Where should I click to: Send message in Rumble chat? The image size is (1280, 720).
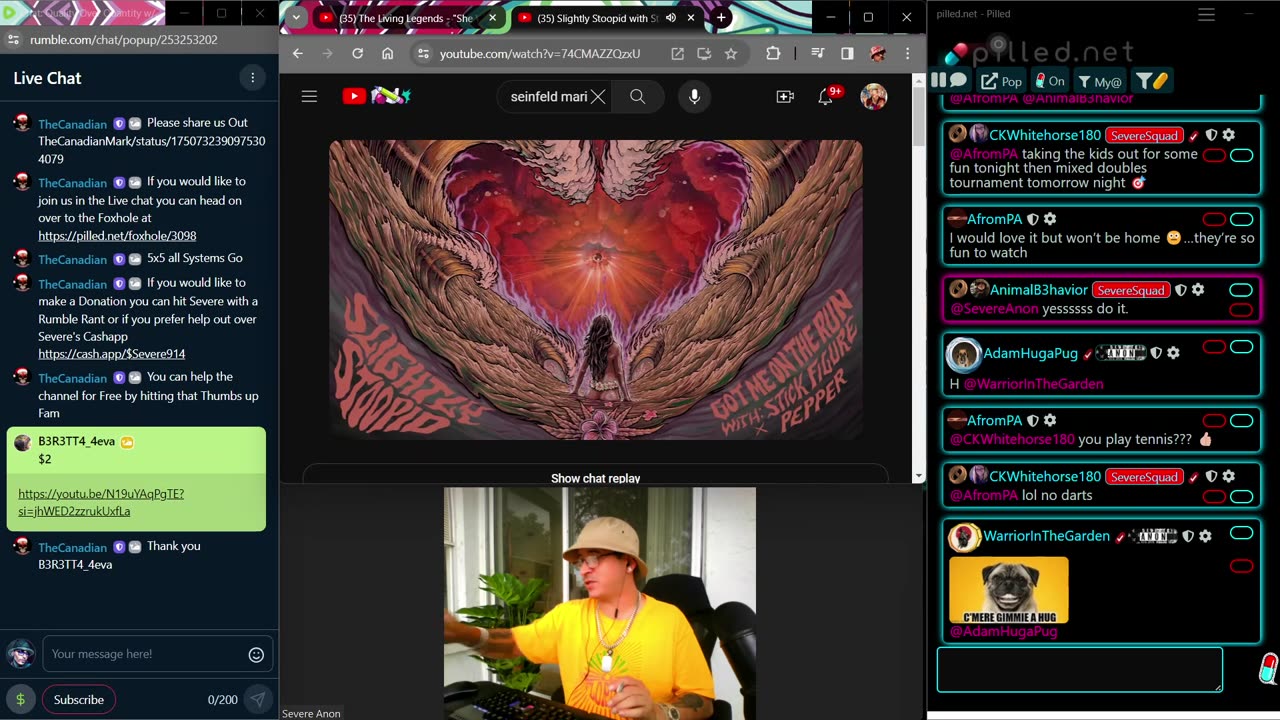[x=258, y=700]
